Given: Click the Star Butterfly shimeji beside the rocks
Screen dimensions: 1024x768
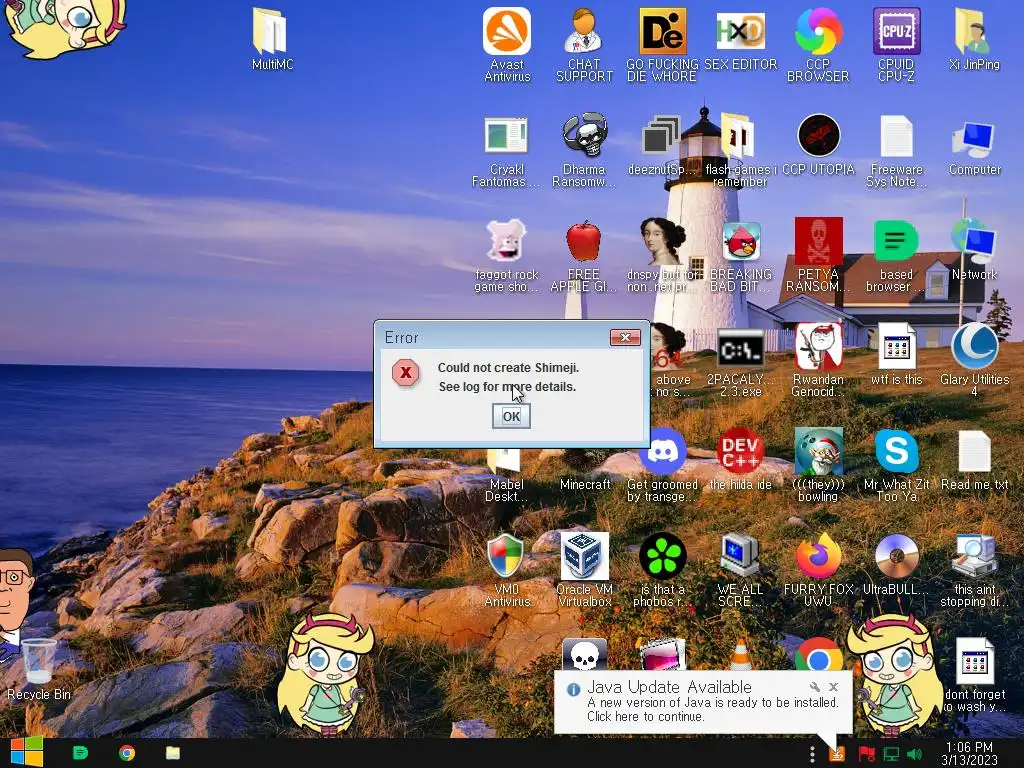Looking at the screenshot, I should (x=327, y=674).
